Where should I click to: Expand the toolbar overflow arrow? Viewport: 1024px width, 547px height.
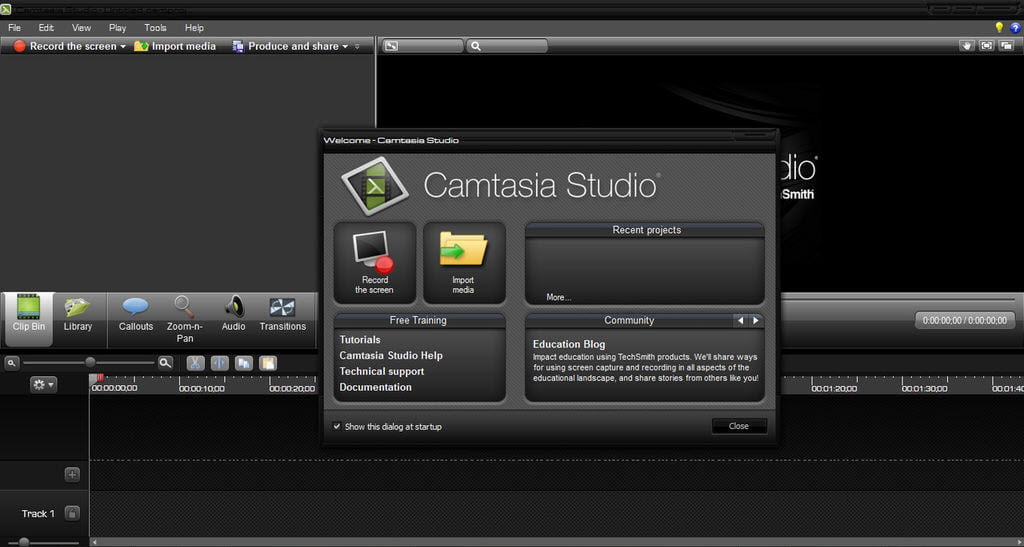(x=357, y=46)
